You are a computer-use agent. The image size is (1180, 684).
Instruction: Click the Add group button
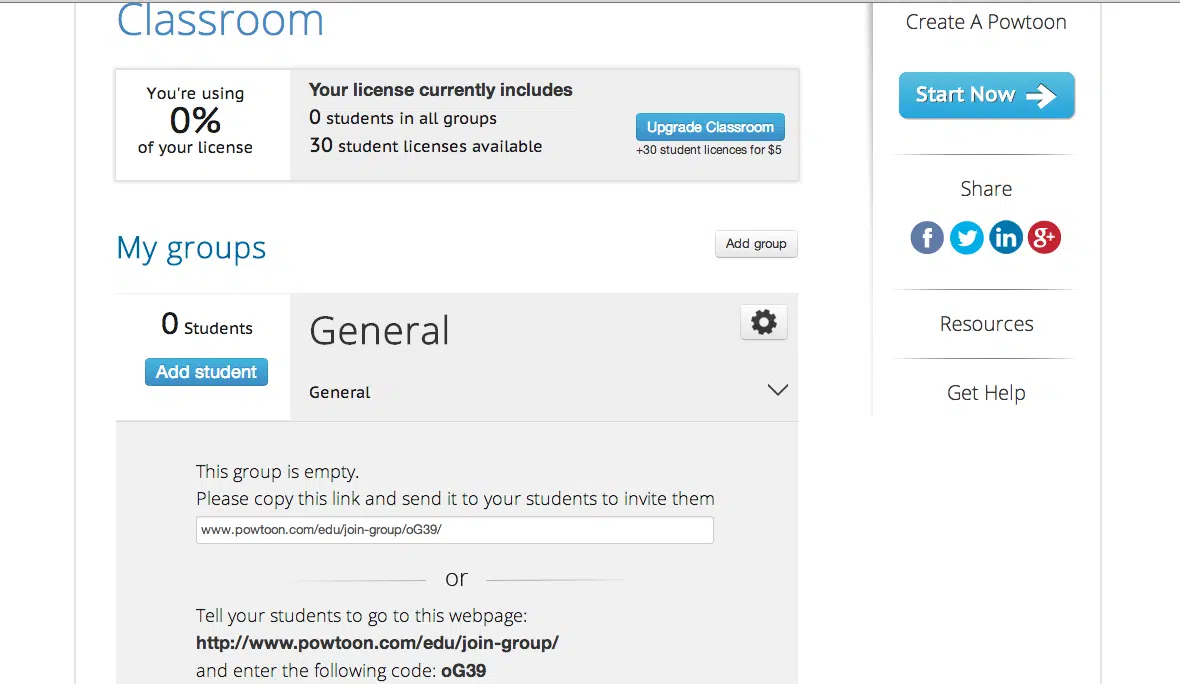(756, 244)
